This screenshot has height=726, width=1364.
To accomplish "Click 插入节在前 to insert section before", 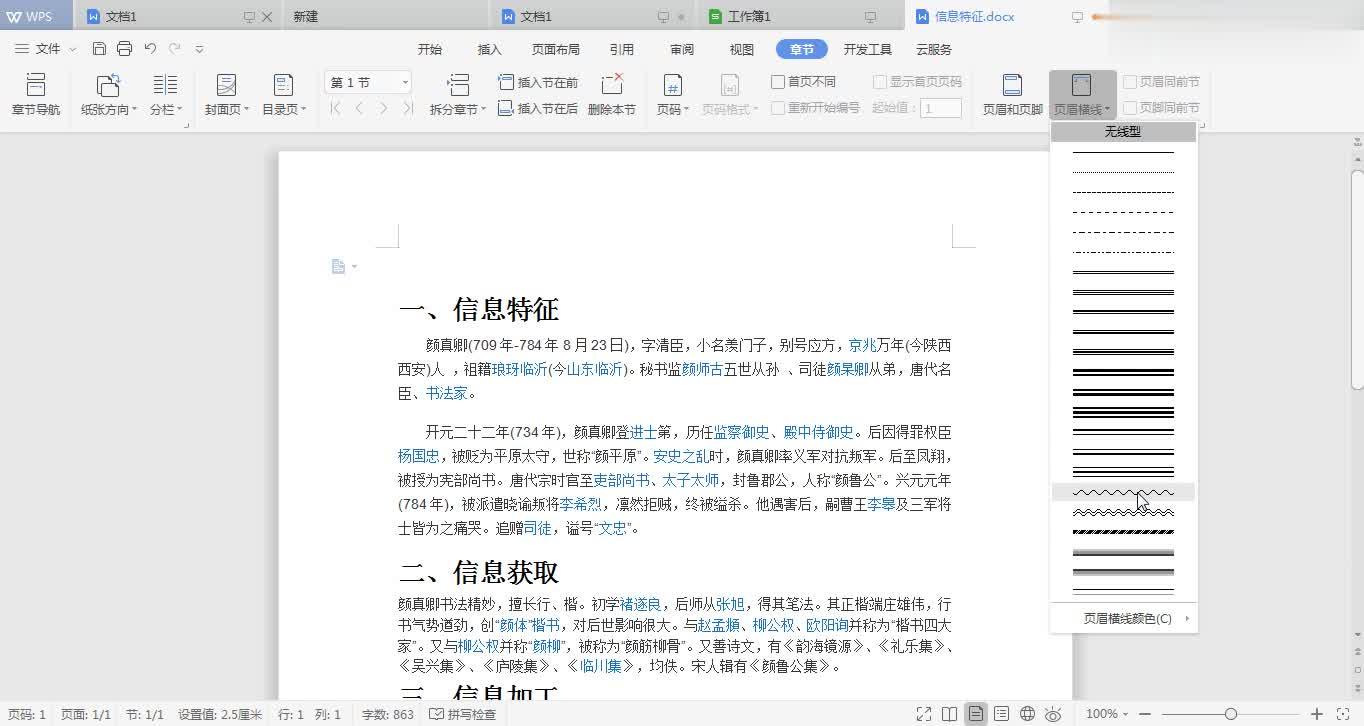I will (537, 83).
